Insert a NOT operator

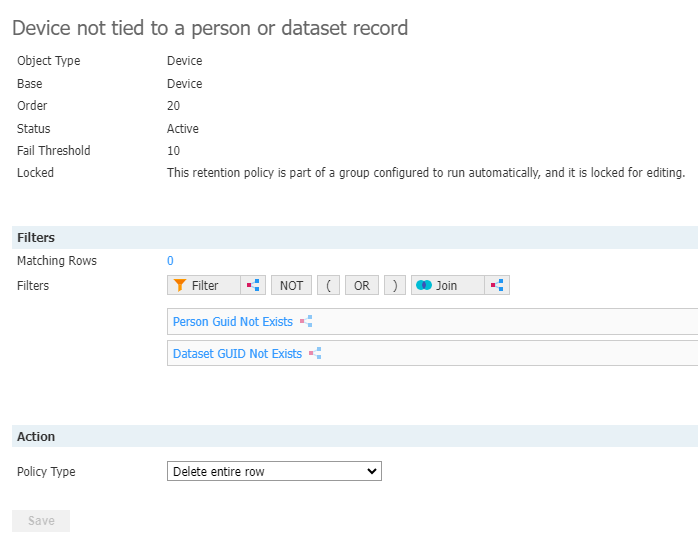click(292, 285)
